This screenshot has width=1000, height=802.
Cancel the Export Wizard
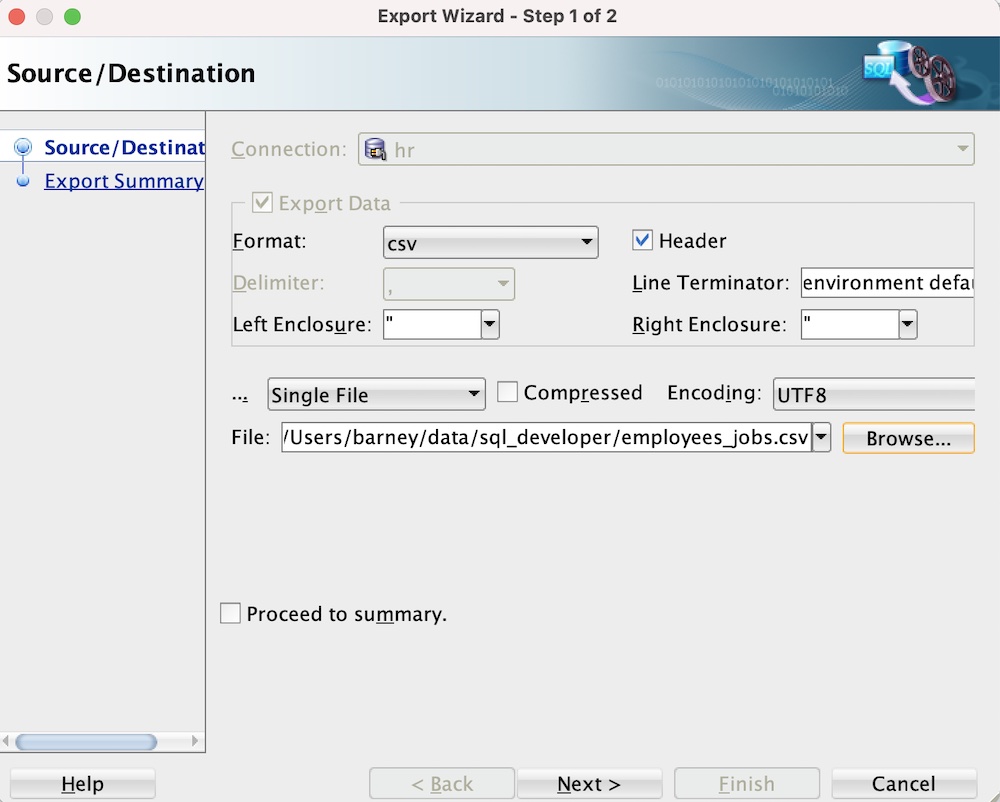(x=904, y=784)
